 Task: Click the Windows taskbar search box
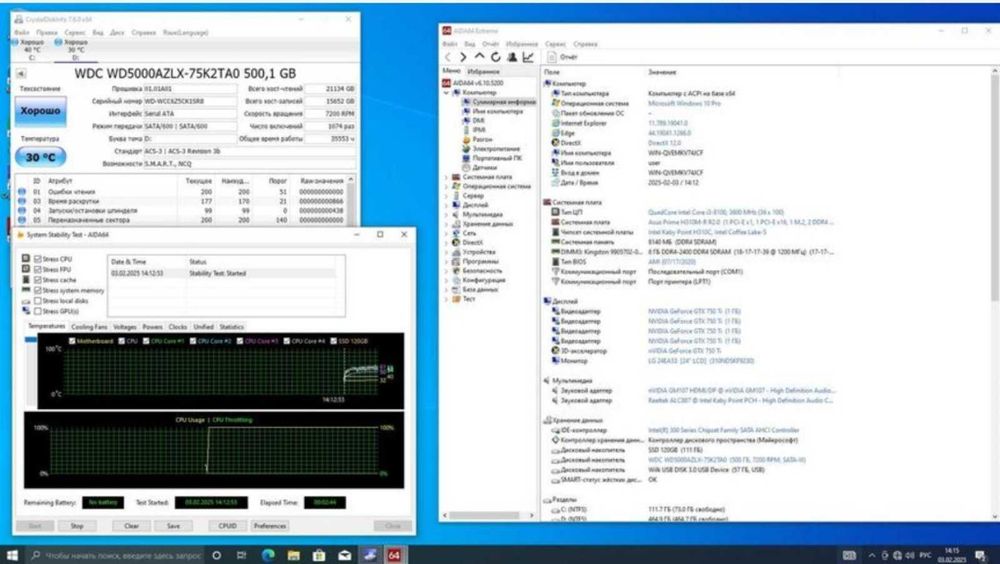click(117, 555)
